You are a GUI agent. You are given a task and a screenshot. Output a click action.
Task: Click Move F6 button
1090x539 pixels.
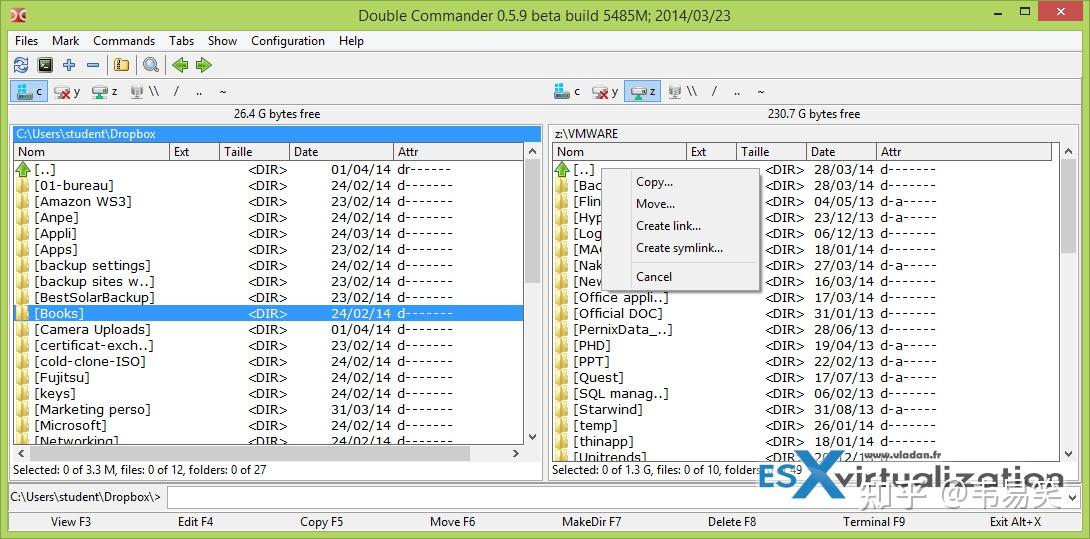coord(453,522)
